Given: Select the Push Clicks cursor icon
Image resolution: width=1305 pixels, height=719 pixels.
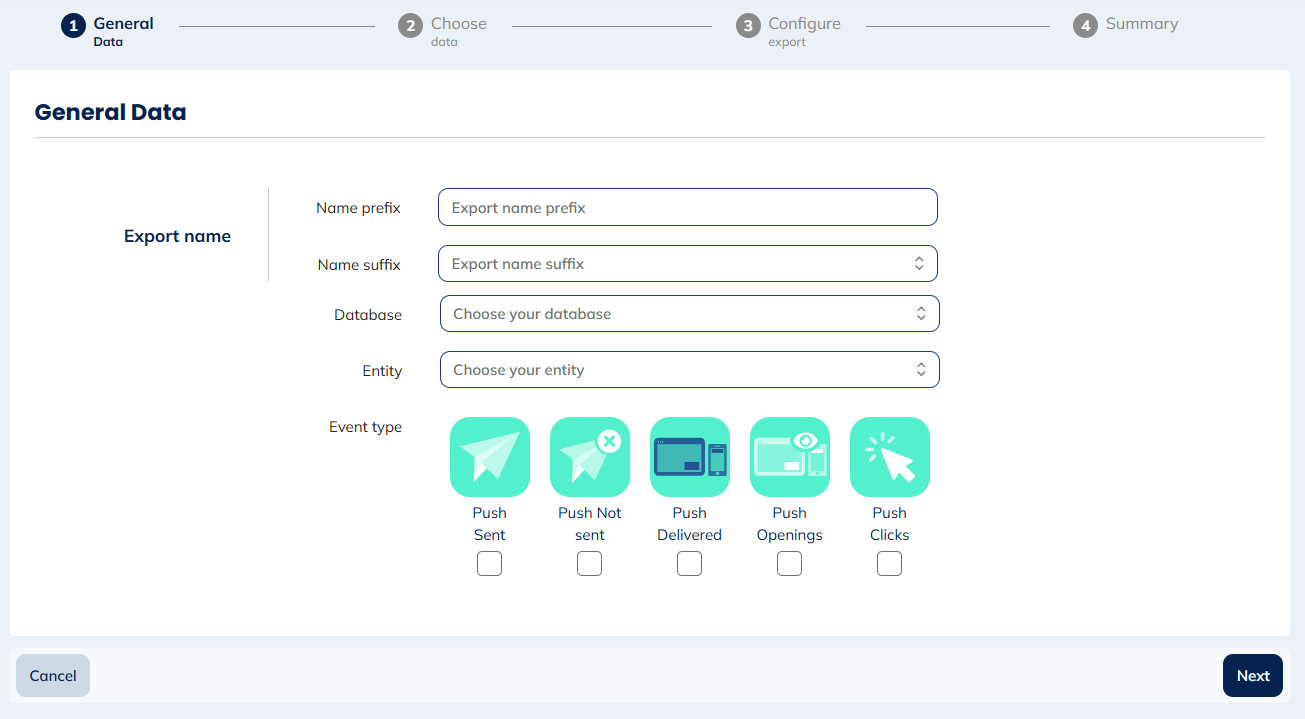Looking at the screenshot, I should coord(889,456).
